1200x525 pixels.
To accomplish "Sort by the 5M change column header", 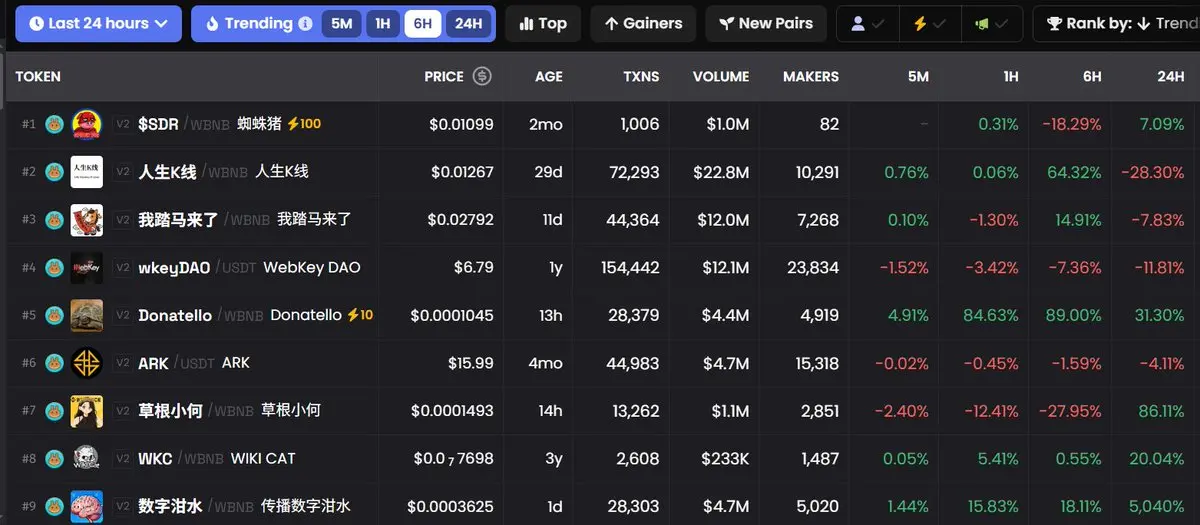I will coord(918,76).
